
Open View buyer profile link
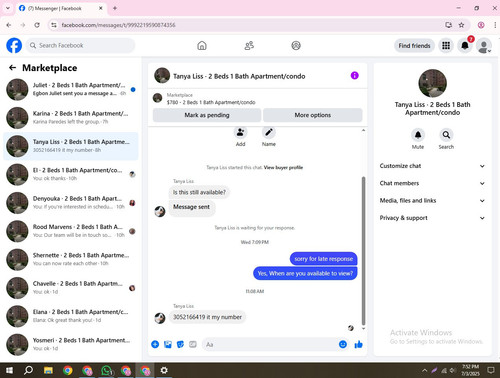pyautogui.click(x=283, y=167)
